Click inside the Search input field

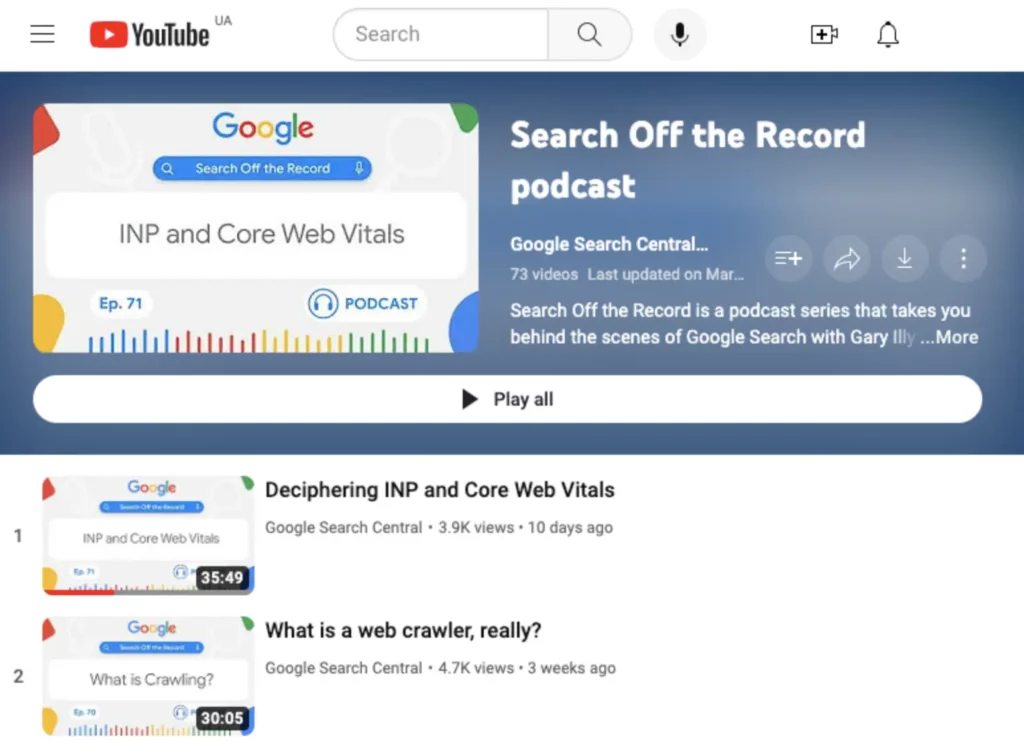(440, 33)
